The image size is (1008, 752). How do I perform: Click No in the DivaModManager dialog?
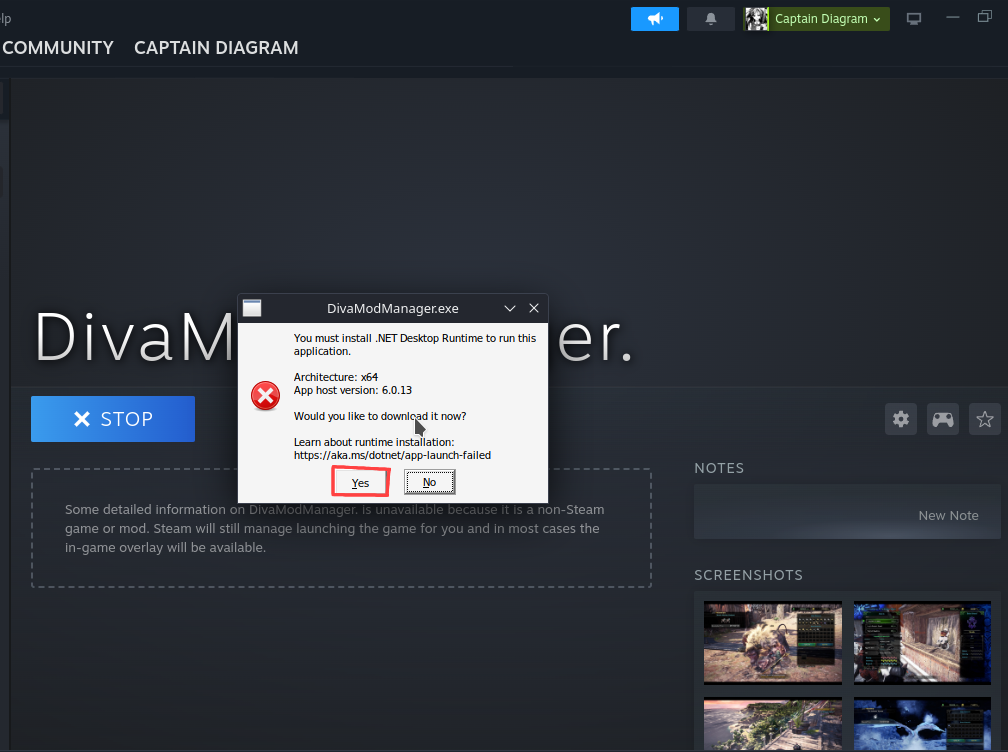click(x=429, y=482)
